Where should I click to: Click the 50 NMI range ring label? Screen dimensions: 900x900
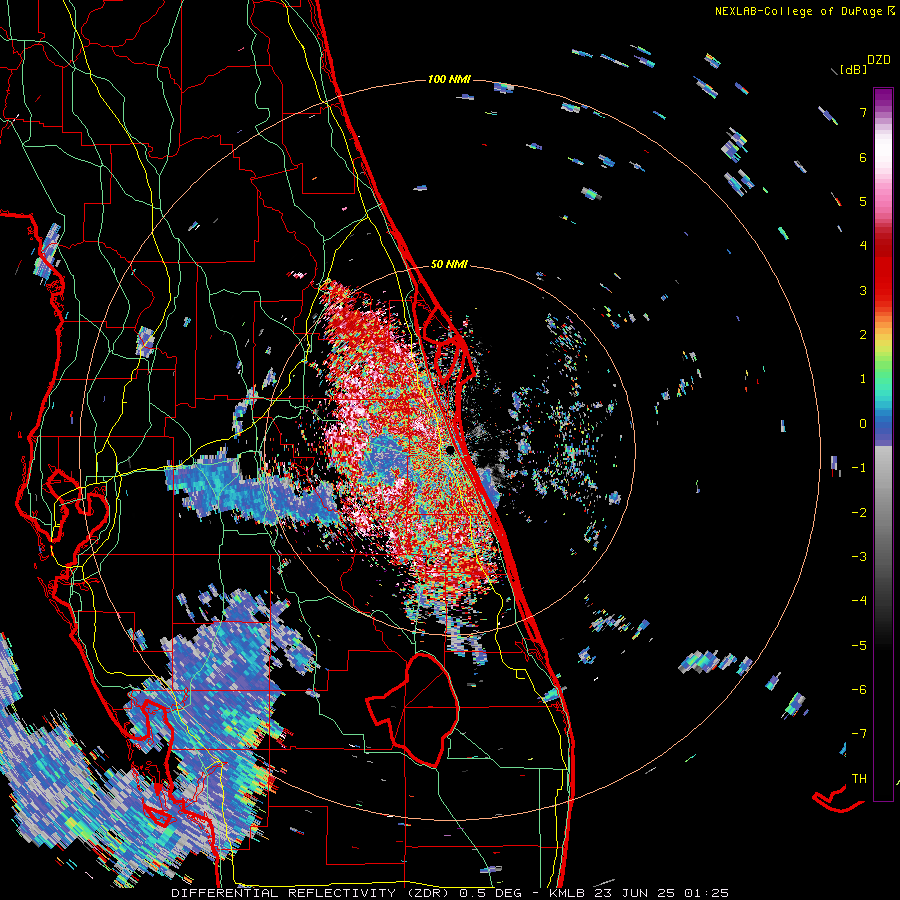(x=449, y=264)
